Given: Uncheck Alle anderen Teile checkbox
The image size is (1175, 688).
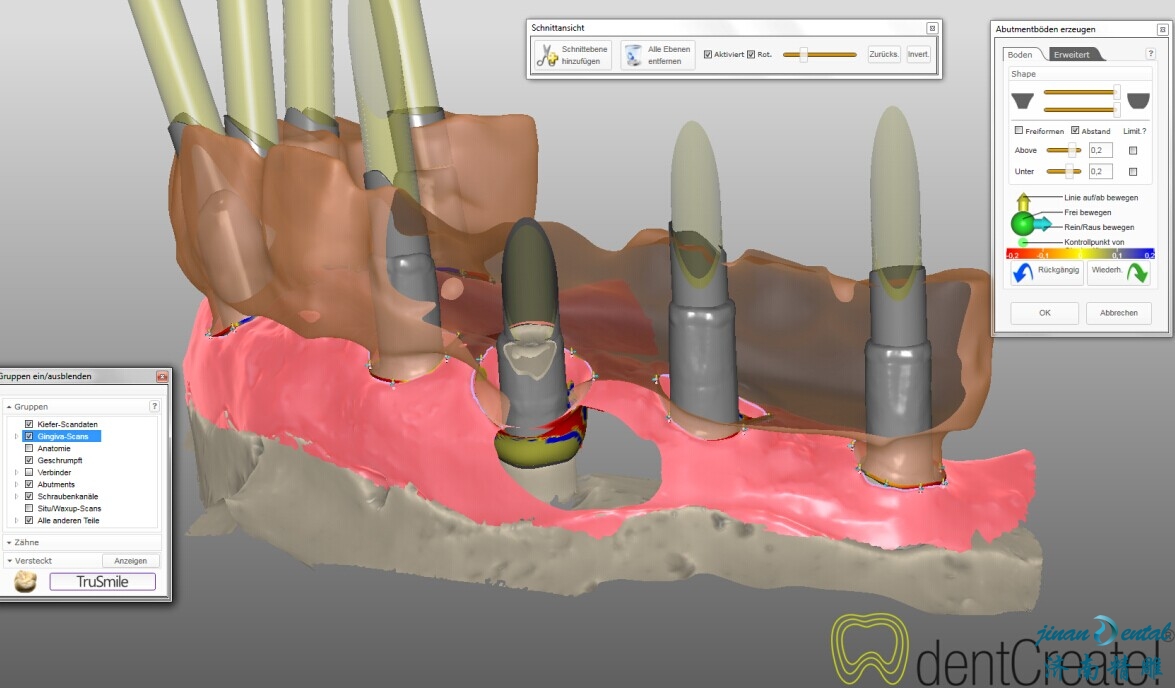Looking at the screenshot, I should point(28,520).
